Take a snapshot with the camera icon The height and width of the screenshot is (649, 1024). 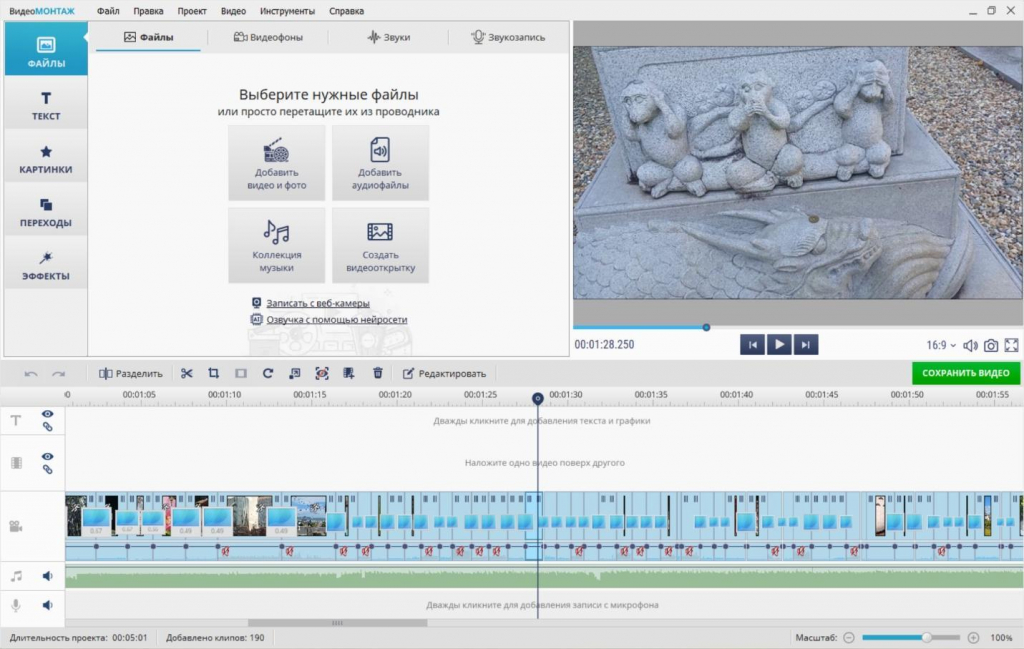coord(990,345)
